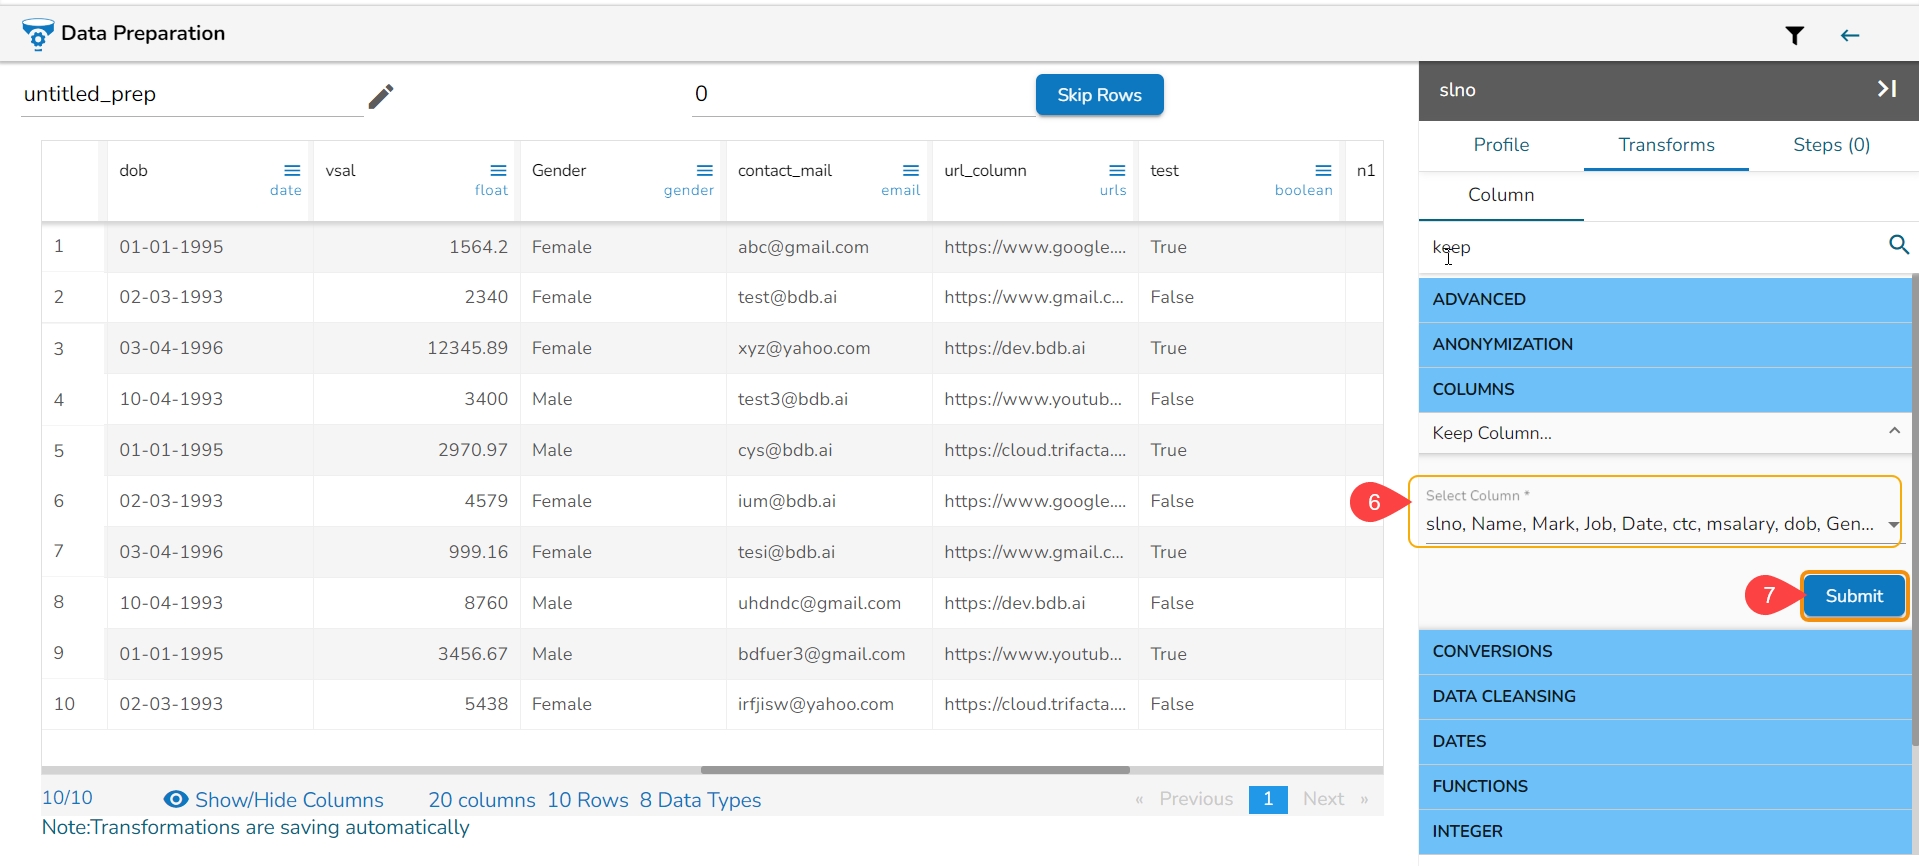This screenshot has height=866, width=1919.
Task: Open the url_column menu icon
Action: (1117, 171)
